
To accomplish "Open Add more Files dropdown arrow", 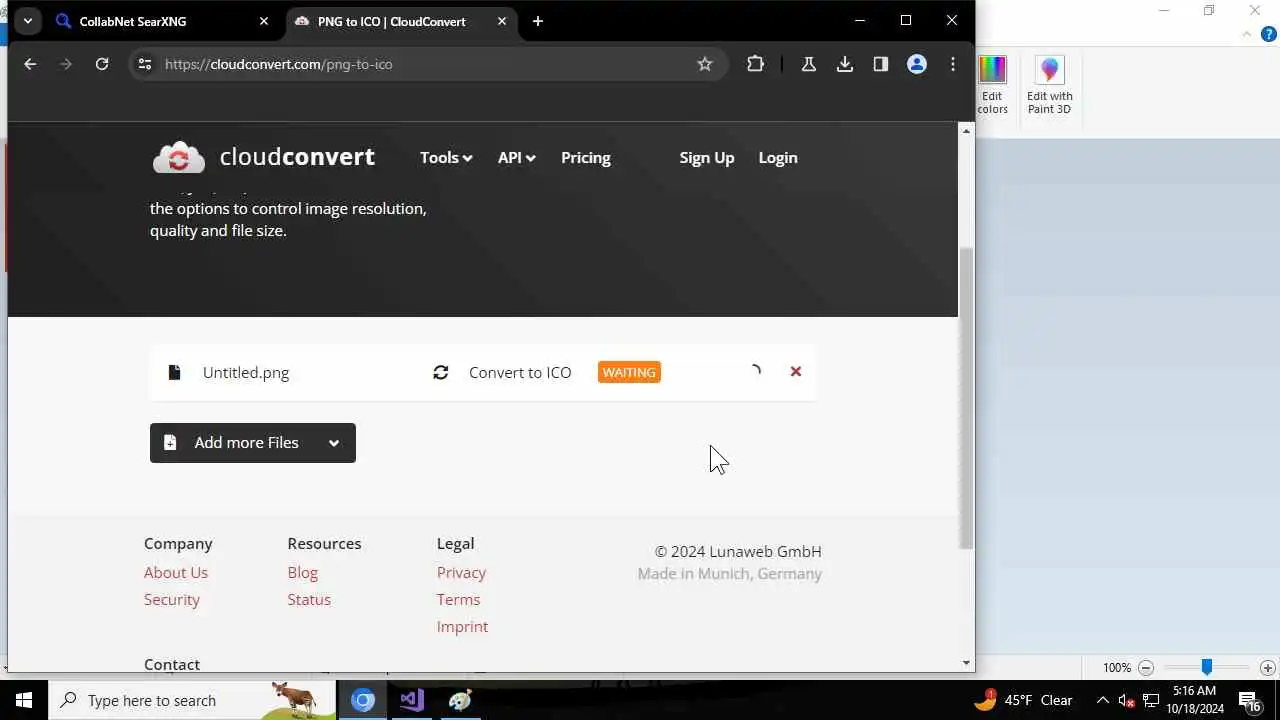I will [334, 443].
